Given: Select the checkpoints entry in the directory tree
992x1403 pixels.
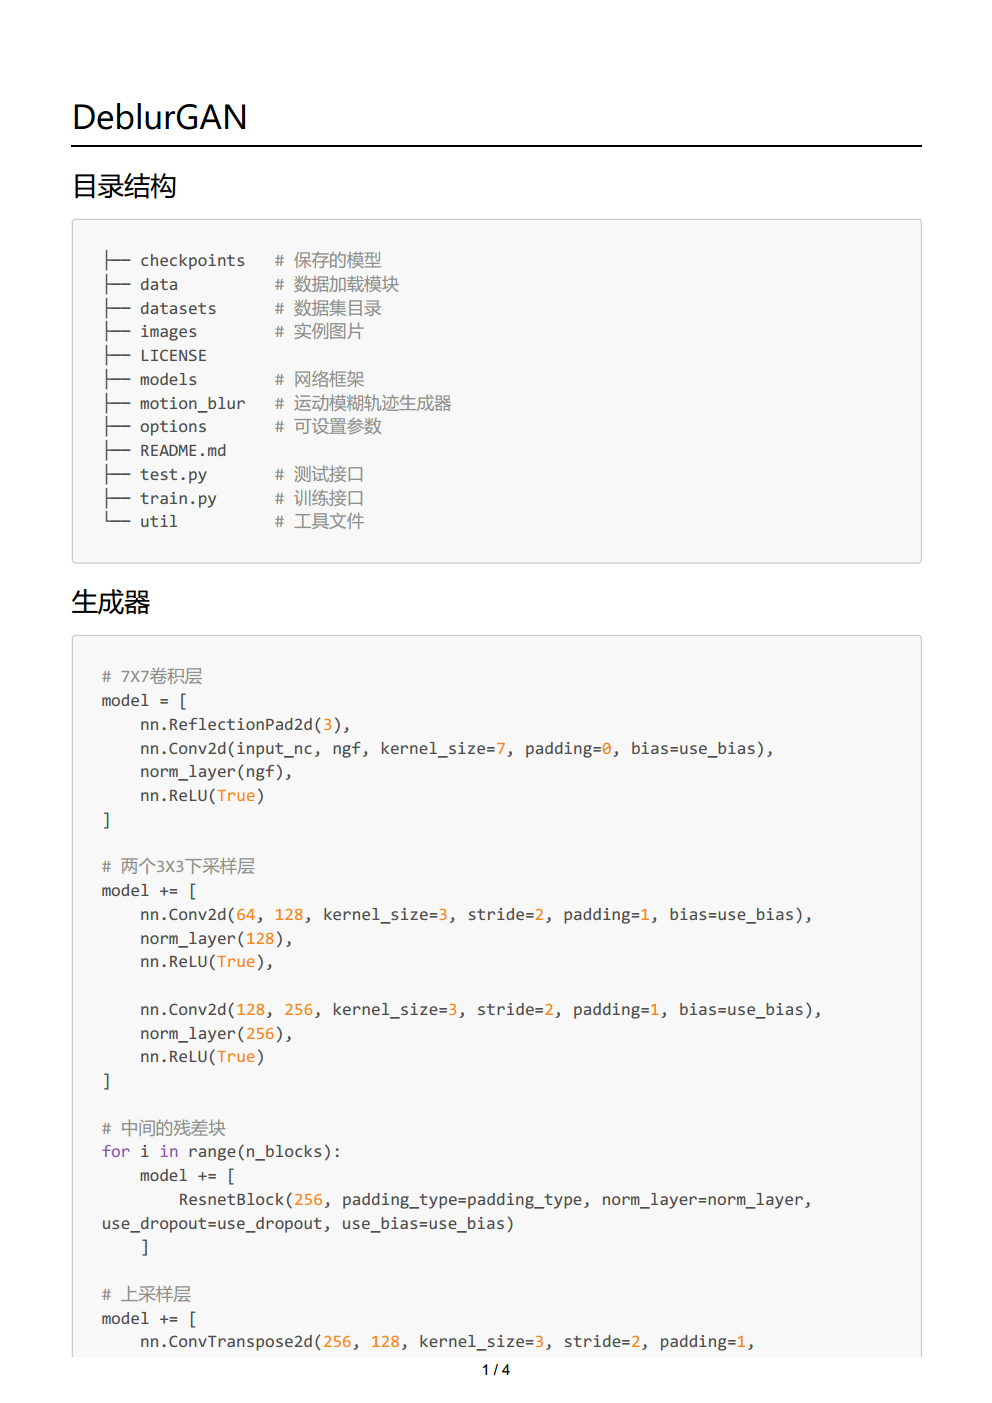Looking at the screenshot, I should pos(193,260).
